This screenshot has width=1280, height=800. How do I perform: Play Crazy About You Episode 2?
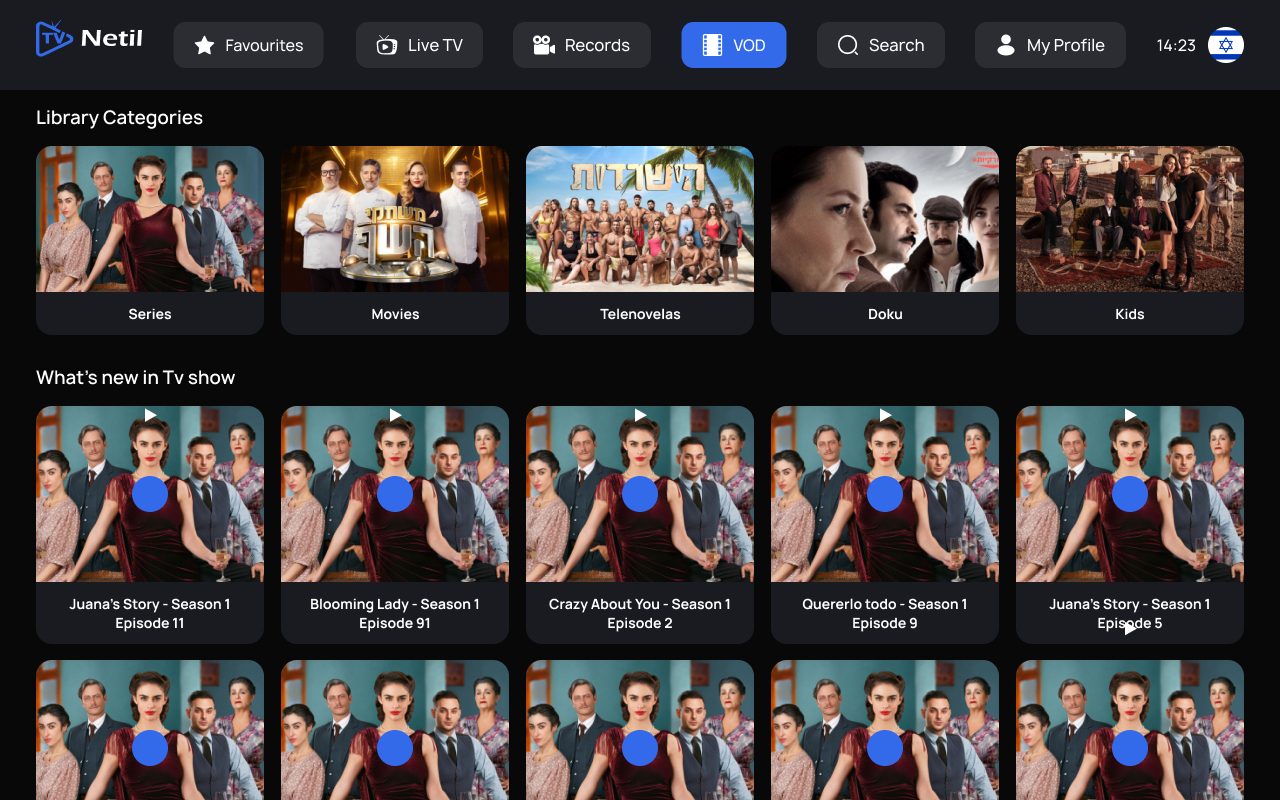640,494
